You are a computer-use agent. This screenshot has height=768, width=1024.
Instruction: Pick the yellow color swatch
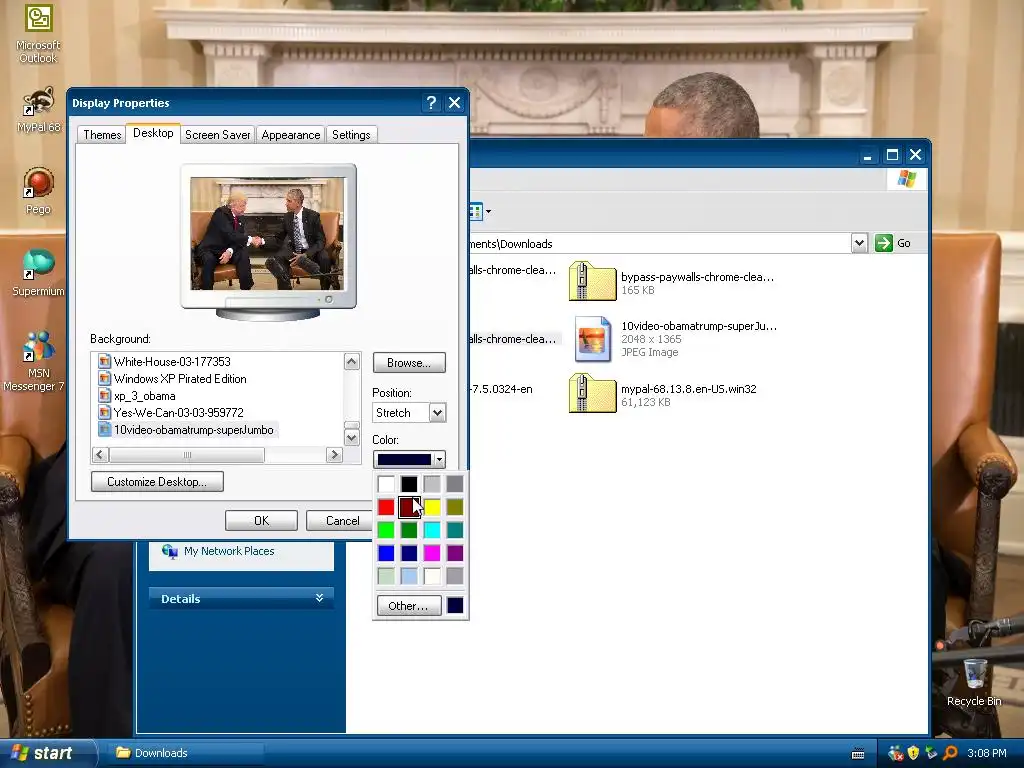click(432, 507)
